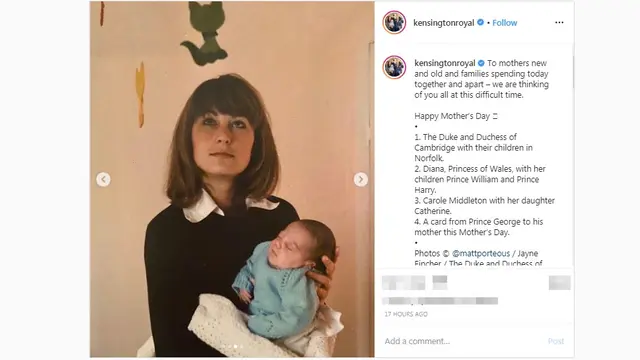
Task: Click the photo of the woman holding the baby
Action: coord(232,179)
